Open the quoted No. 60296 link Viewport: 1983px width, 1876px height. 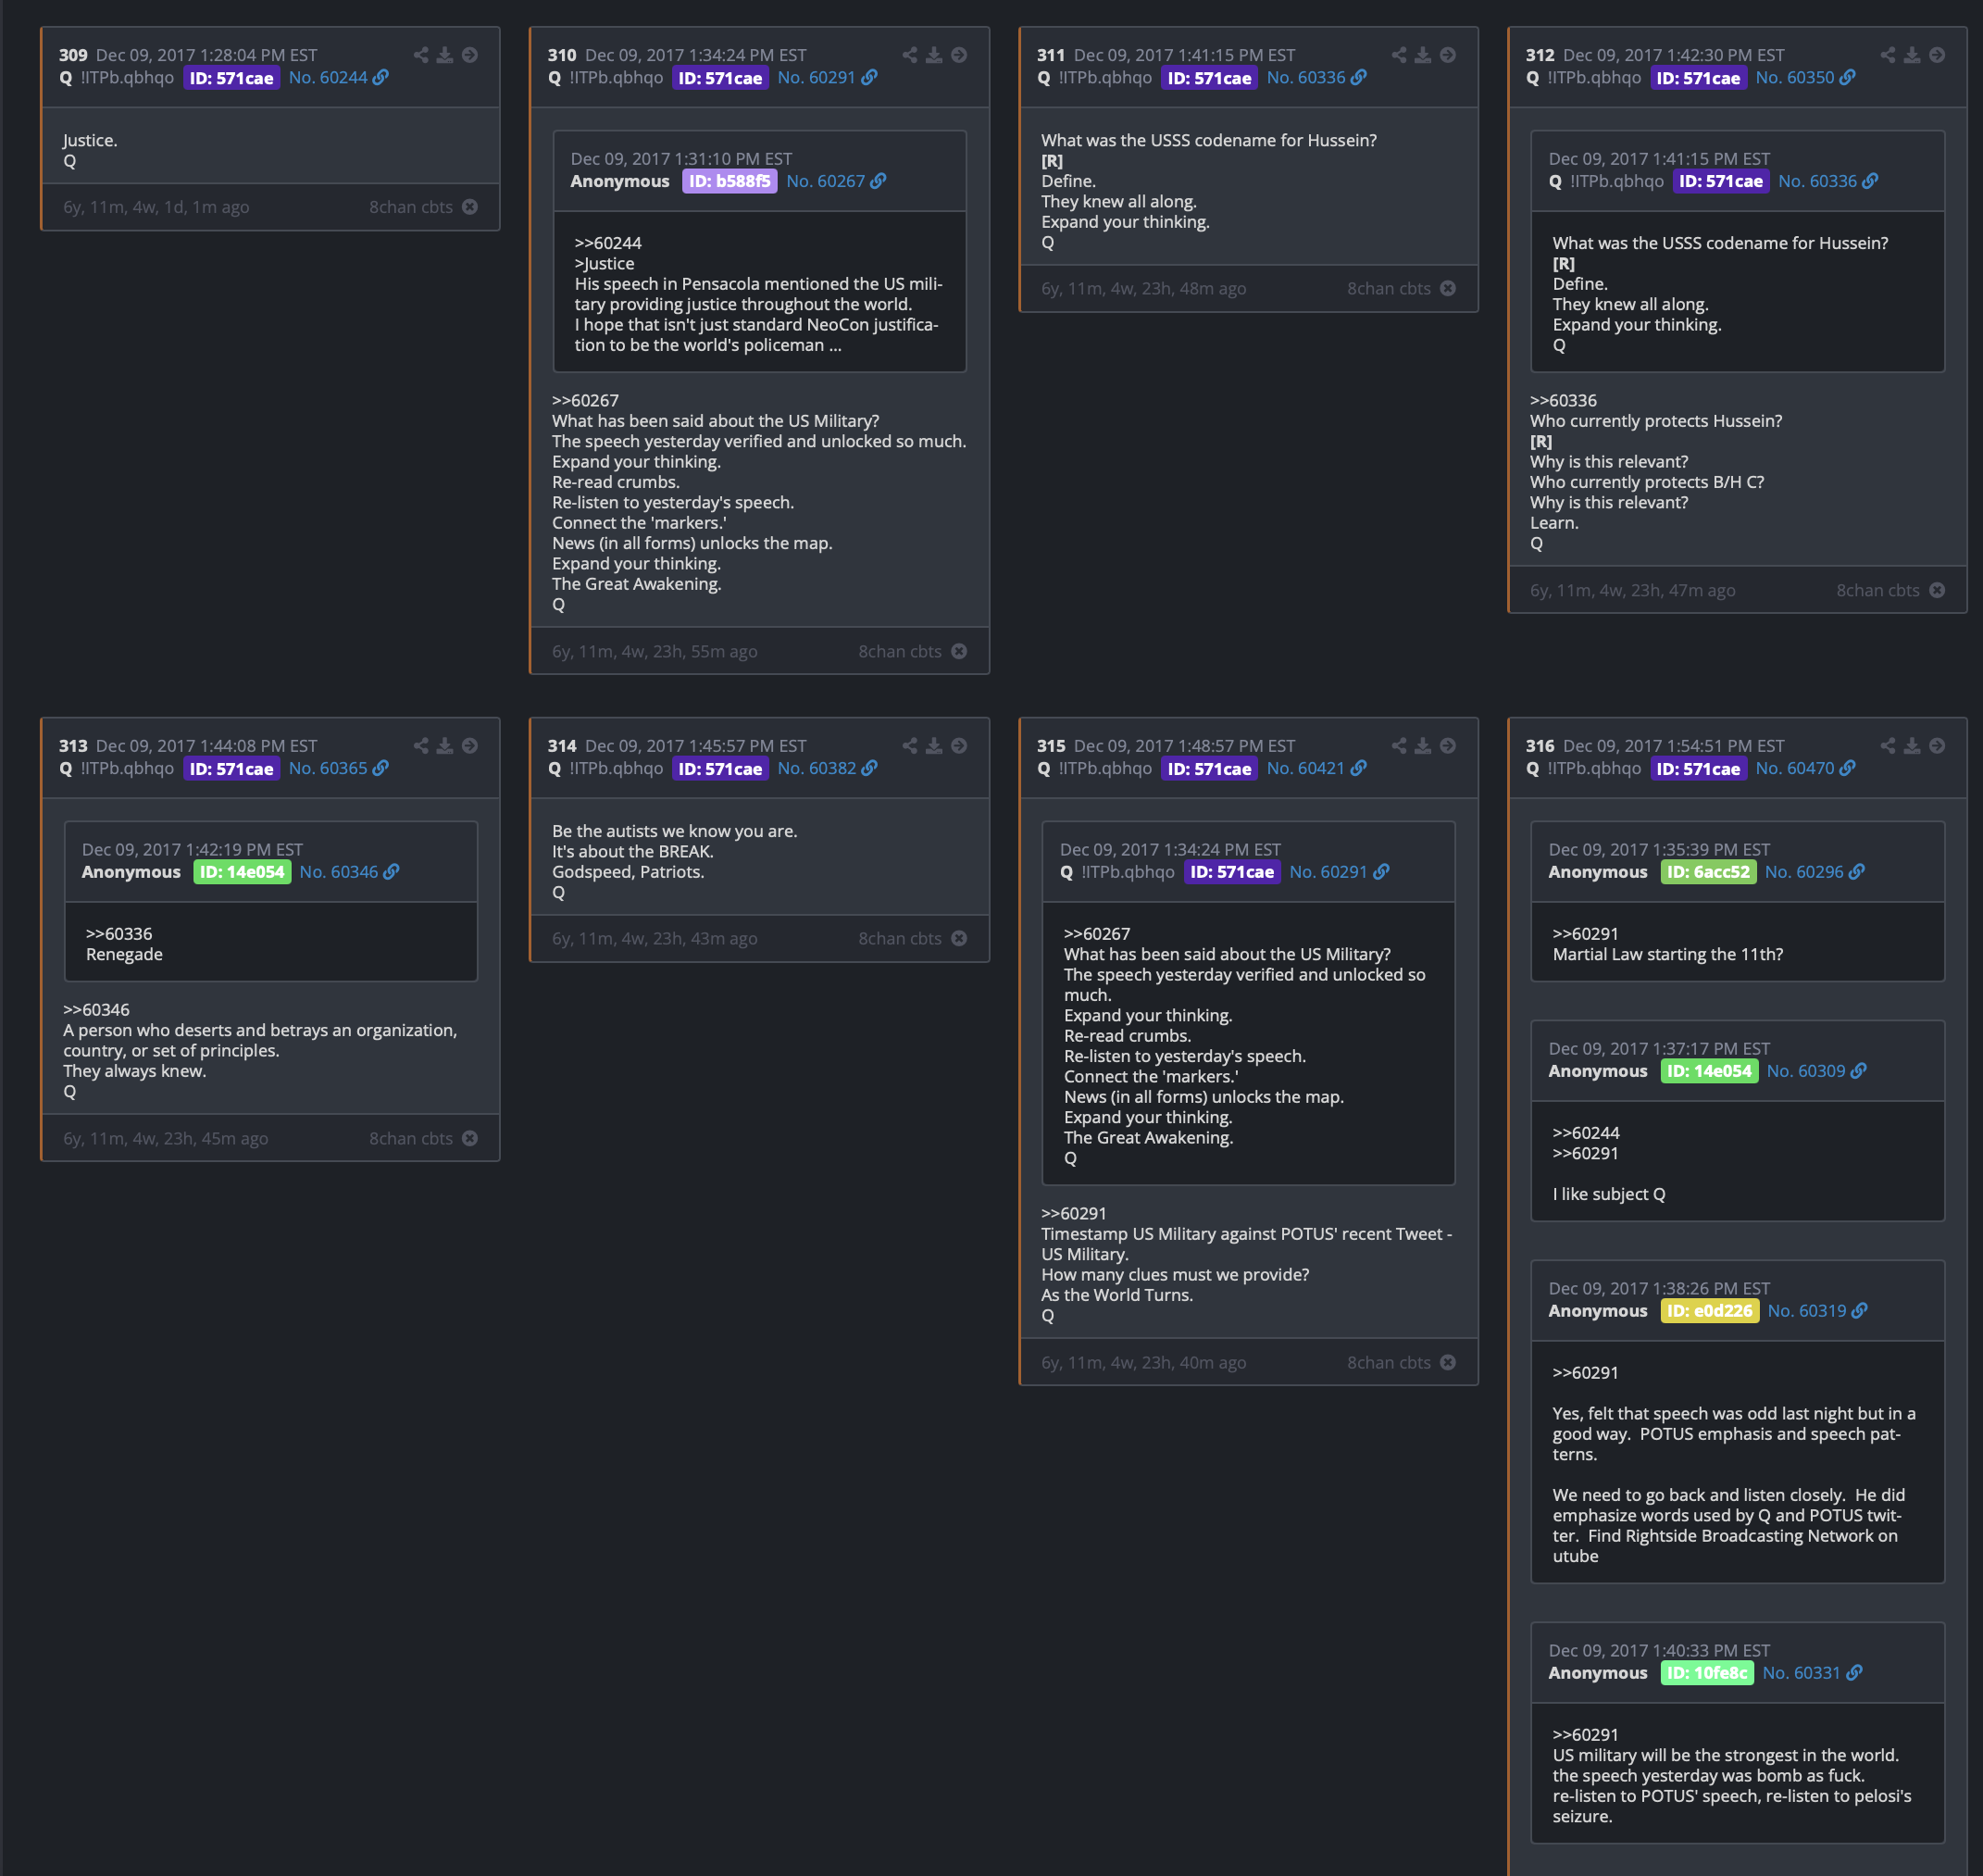click(1814, 872)
